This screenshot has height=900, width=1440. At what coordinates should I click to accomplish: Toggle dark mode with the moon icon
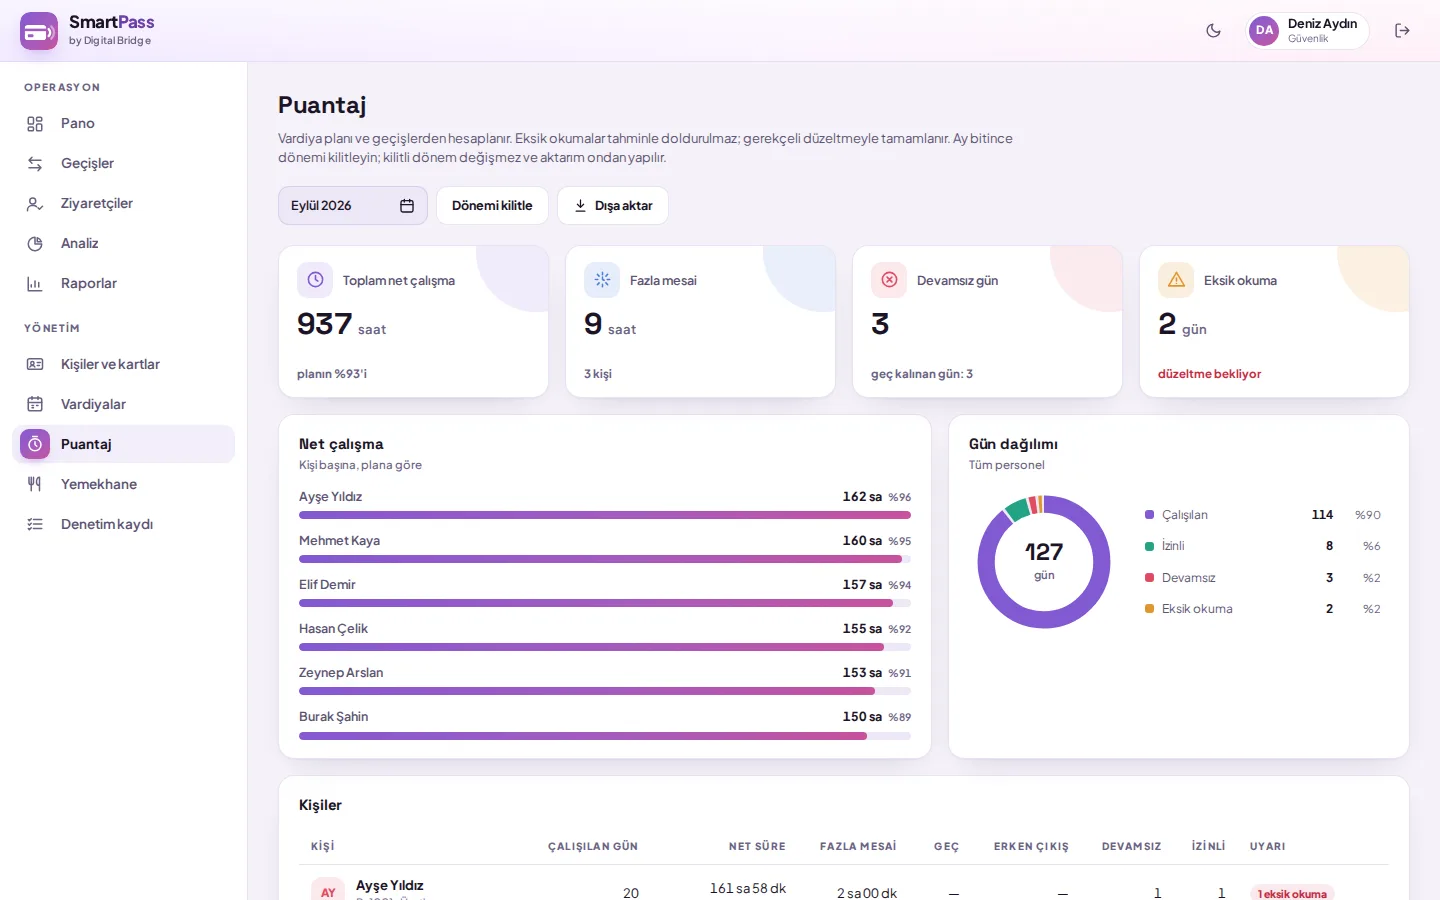point(1213,31)
